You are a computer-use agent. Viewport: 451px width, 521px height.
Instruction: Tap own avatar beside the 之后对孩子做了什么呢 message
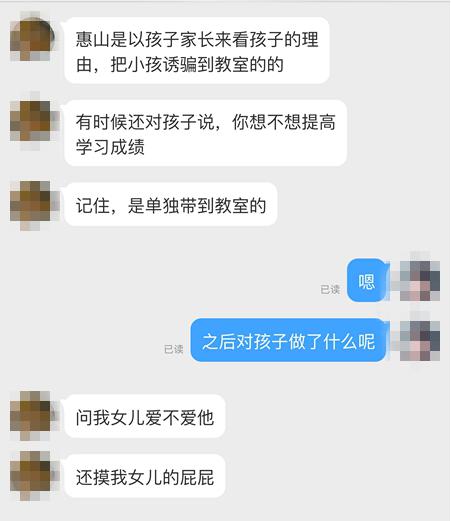coord(420,341)
